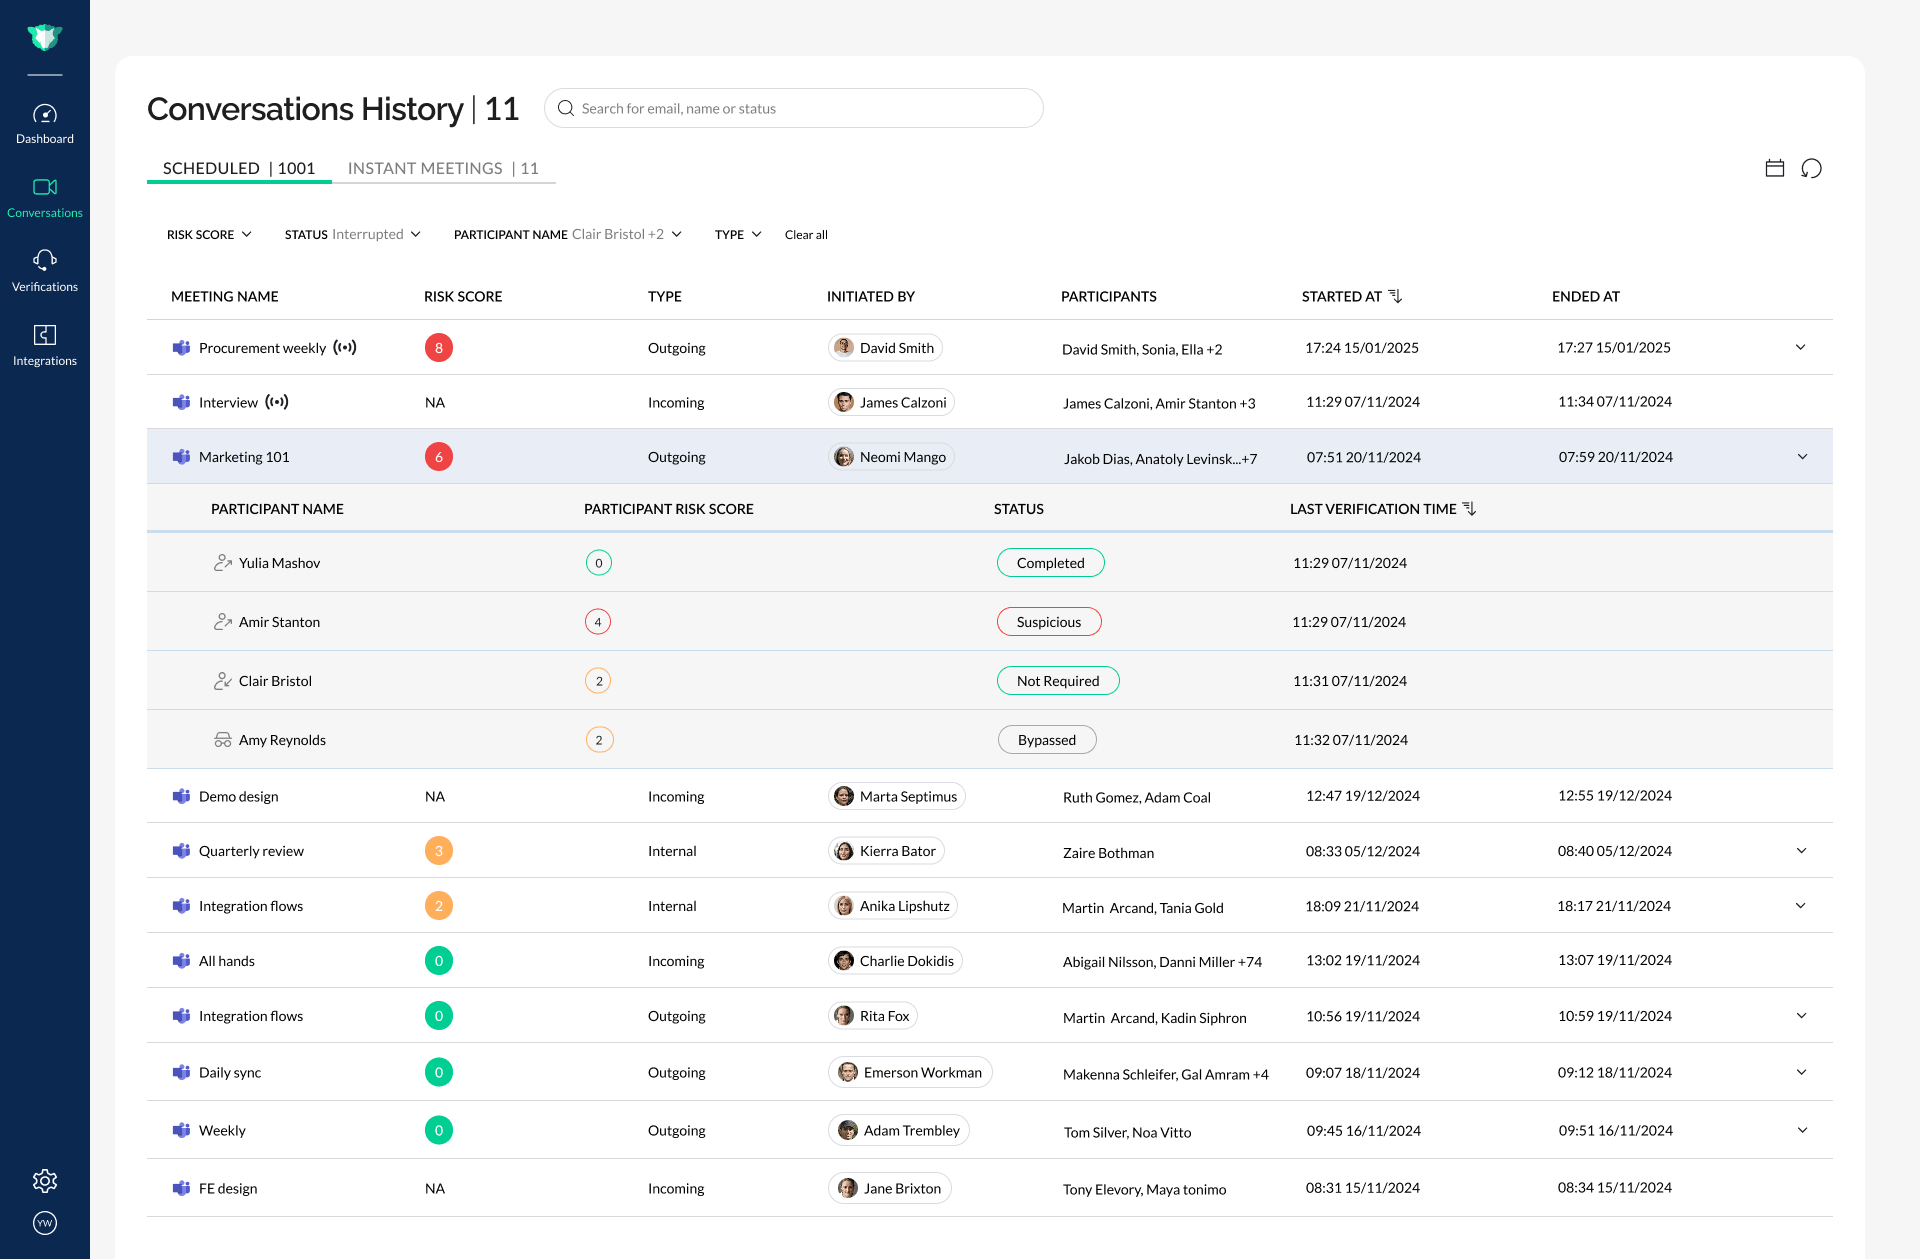
Task: Collapse the Marketing 101 row chevron
Action: click(x=1802, y=457)
